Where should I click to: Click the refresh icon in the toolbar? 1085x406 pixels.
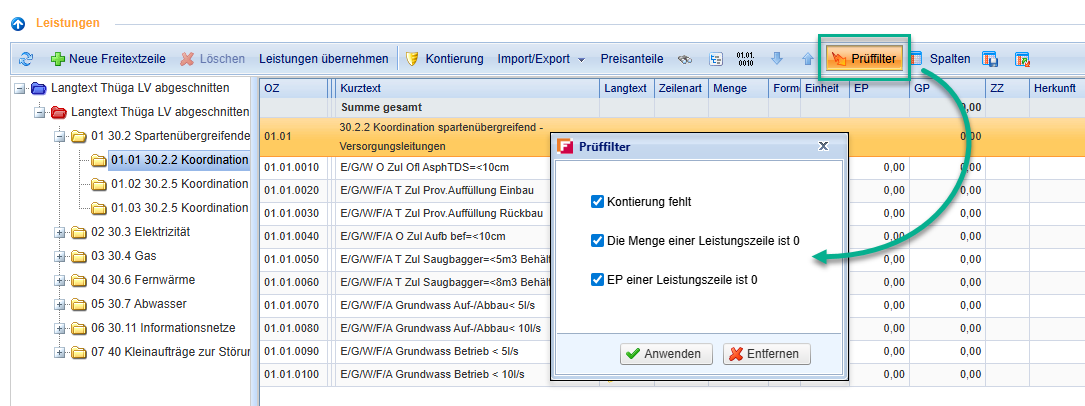click(26, 60)
